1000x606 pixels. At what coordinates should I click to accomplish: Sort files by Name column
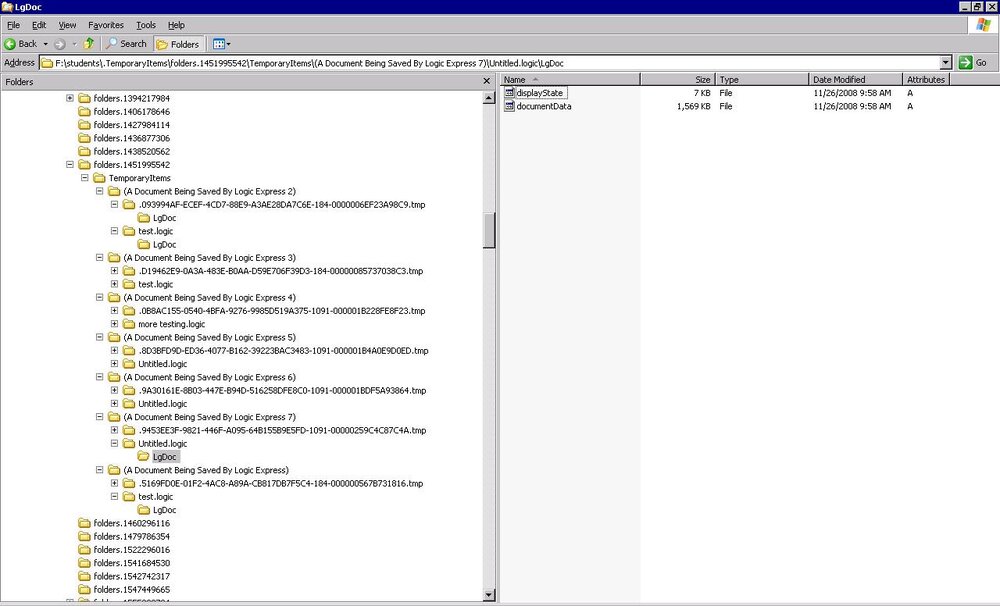click(570, 79)
